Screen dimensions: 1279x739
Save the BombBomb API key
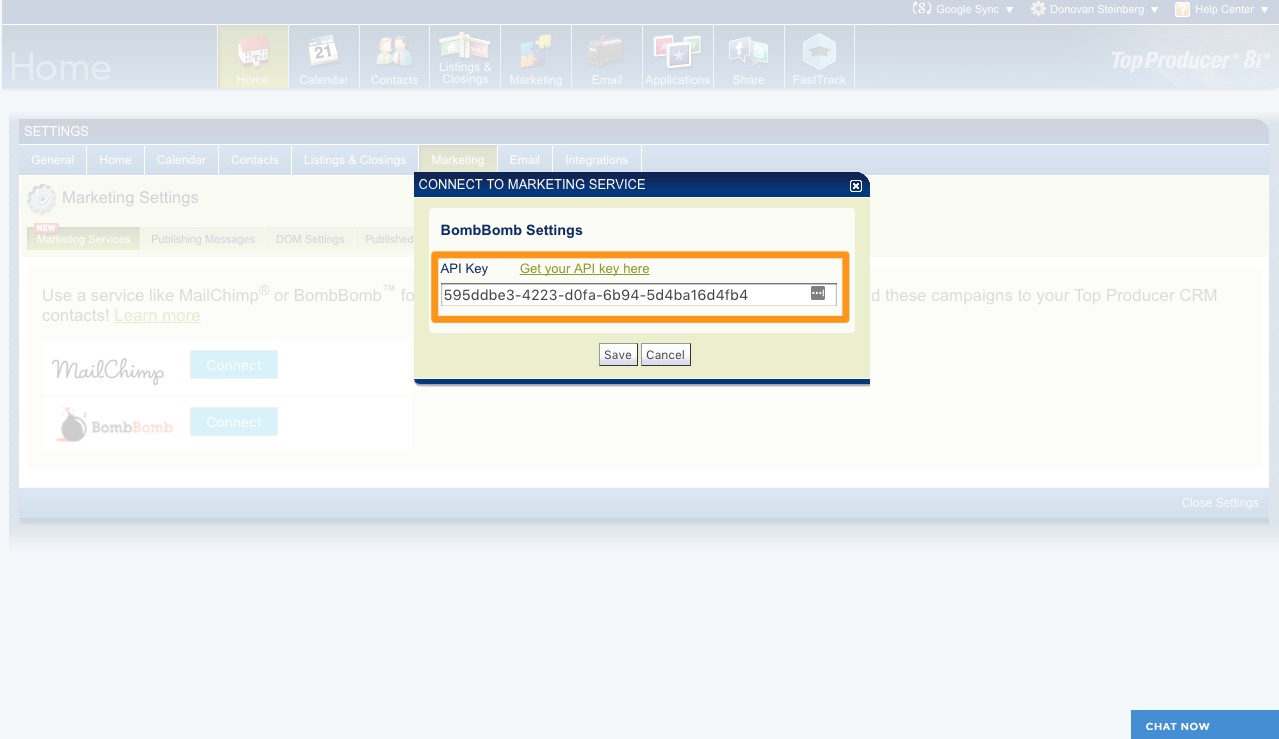tap(618, 355)
